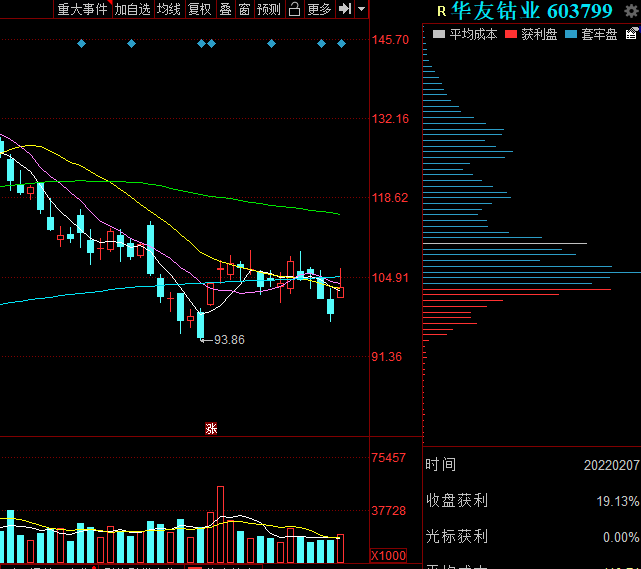Click the longest blue bar in chip distribution
Screen dimensions: 641x569
pos(532,272)
